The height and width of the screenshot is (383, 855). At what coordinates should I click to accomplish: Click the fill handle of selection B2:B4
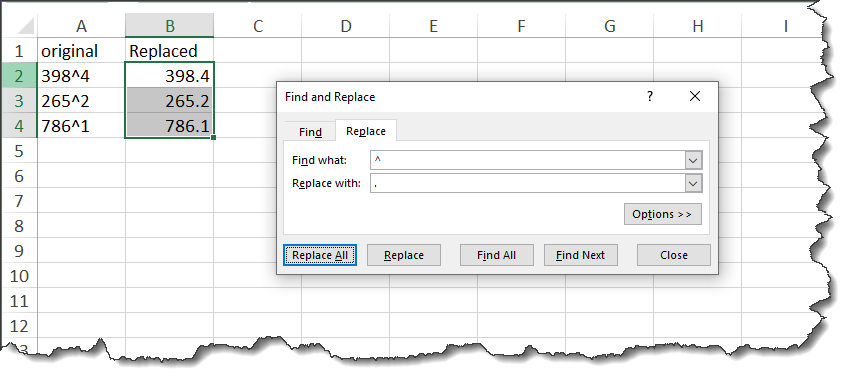coord(213,137)
